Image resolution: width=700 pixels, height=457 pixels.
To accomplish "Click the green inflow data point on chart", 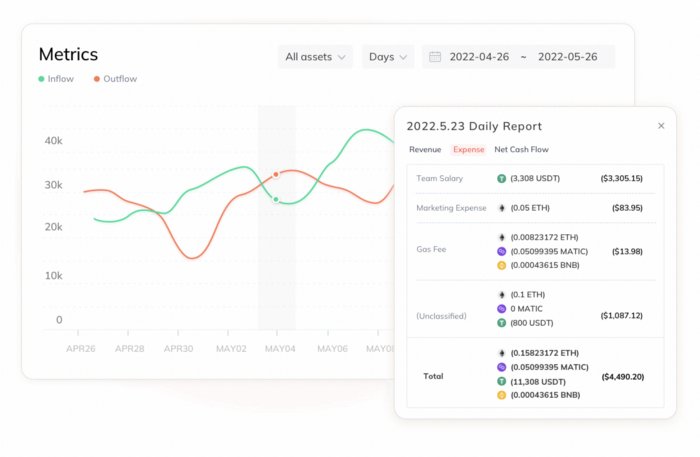I will click(x=276, y=199).
